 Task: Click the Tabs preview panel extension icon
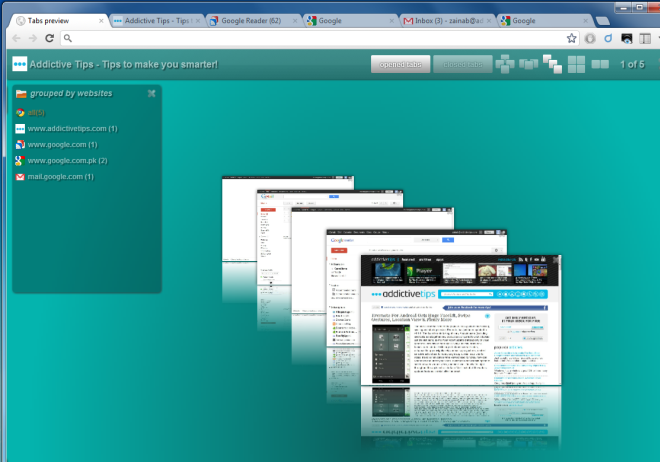(645, 39)
